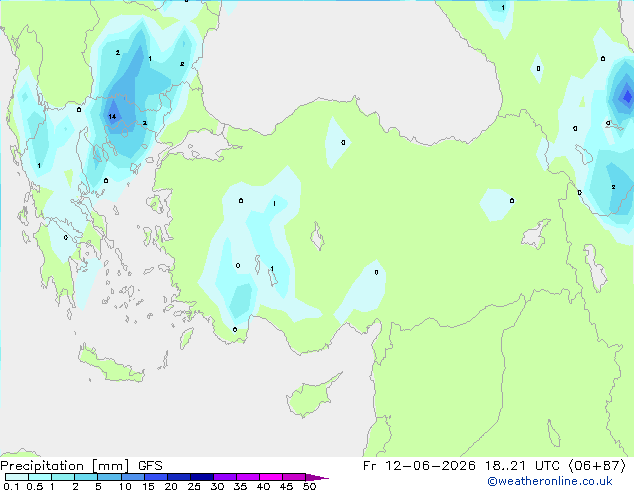Click the 45–50 mm legend color swatch
Viewport: 634px width, 490px height.
[x=294, y=477]
